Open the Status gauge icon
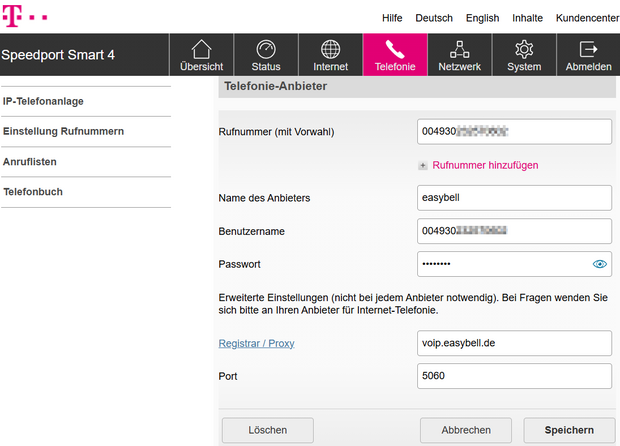 pos(266,49)
